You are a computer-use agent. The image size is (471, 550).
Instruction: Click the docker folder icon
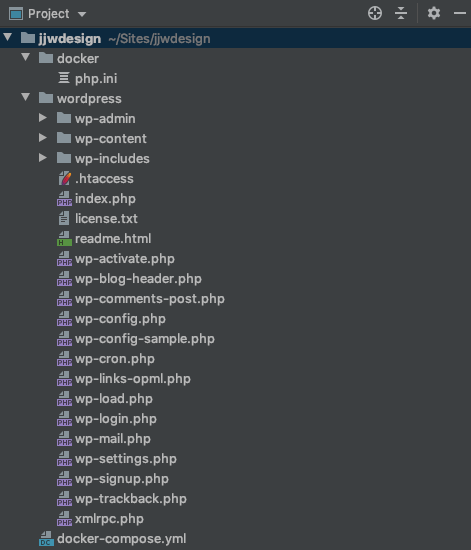point(46,58)
